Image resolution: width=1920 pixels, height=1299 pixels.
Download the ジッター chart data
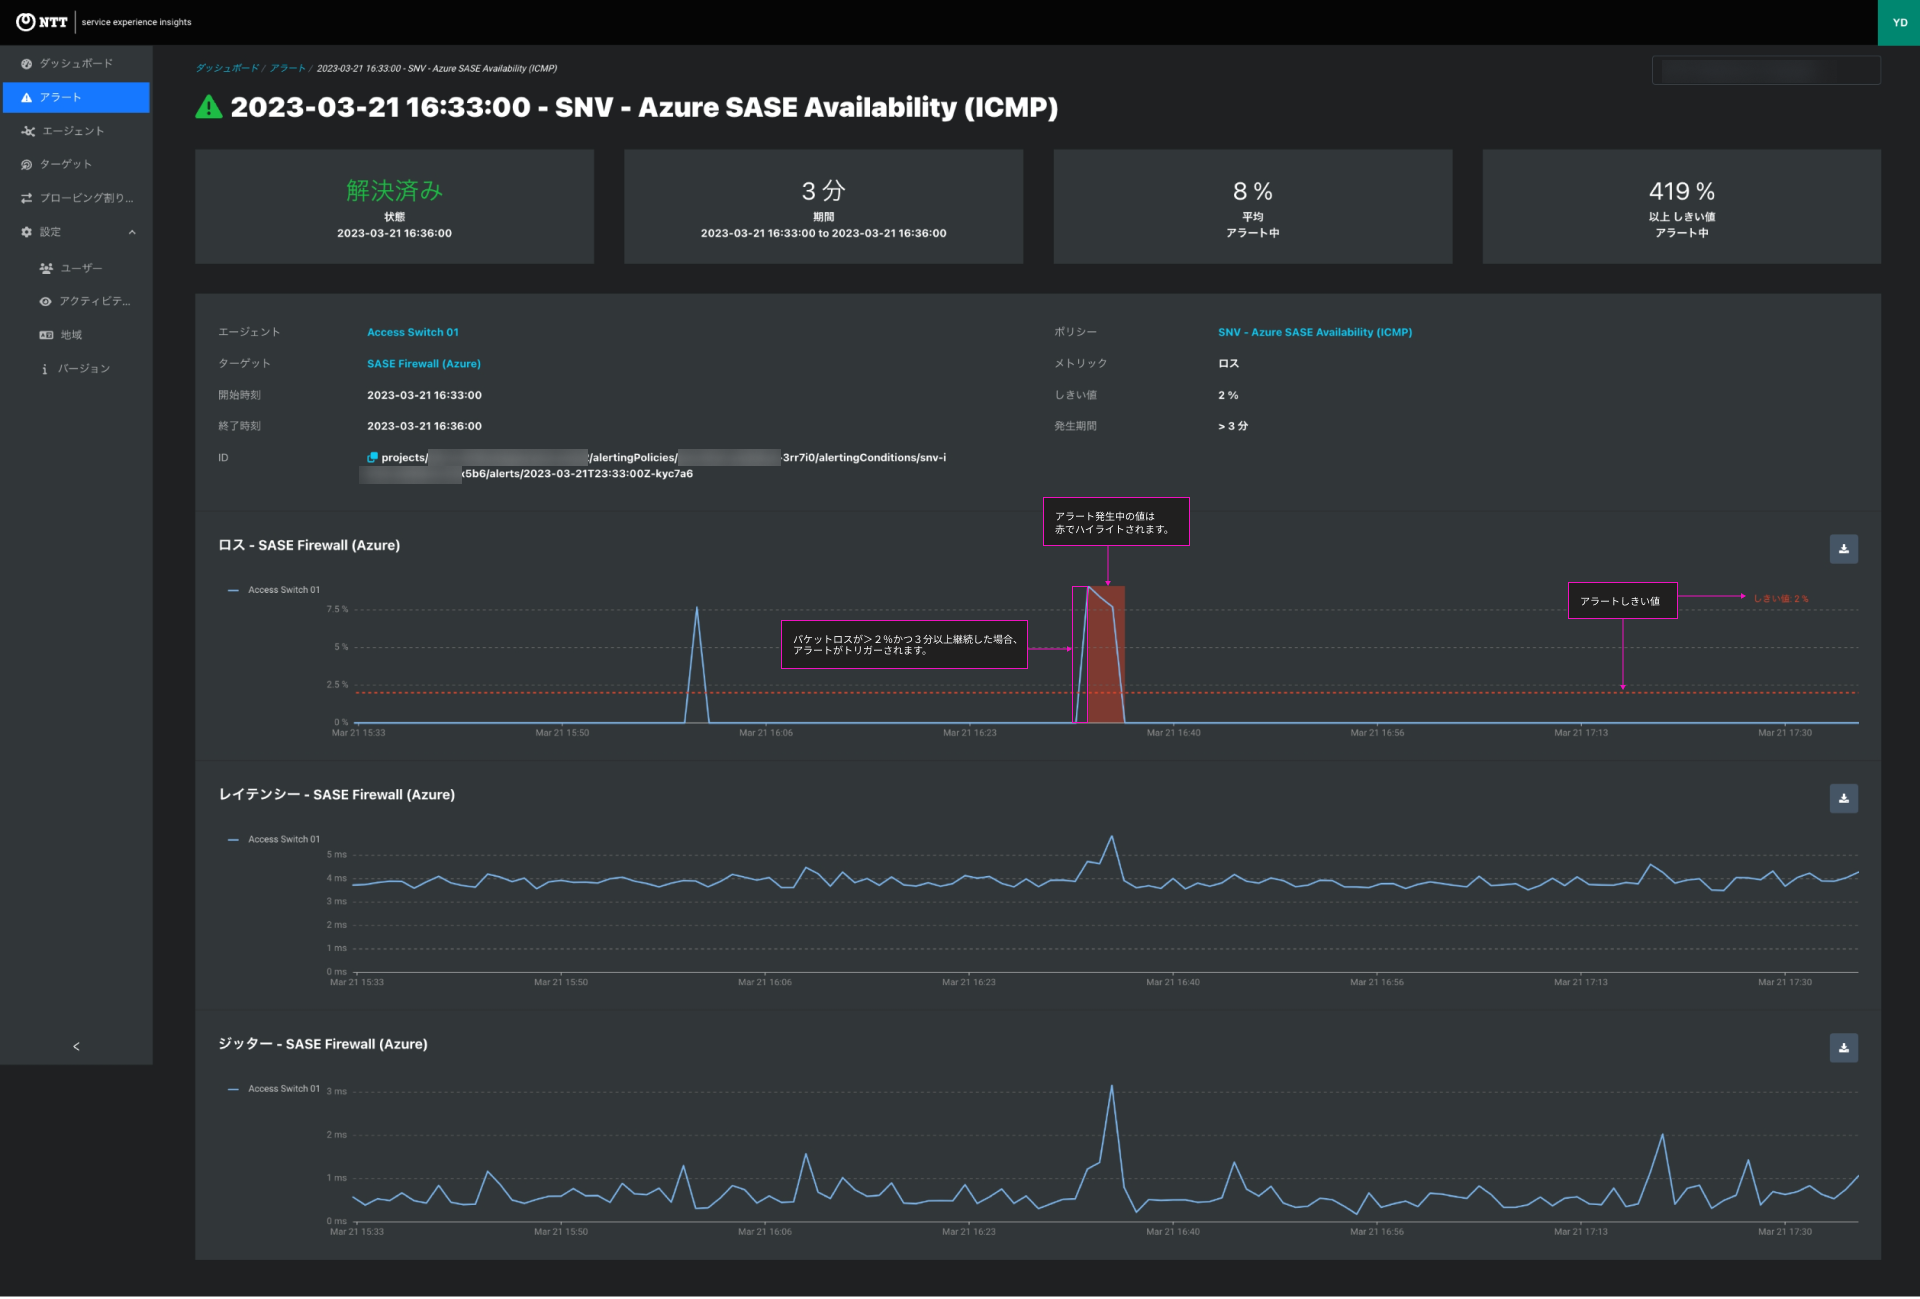(x=1843, y=1049)
